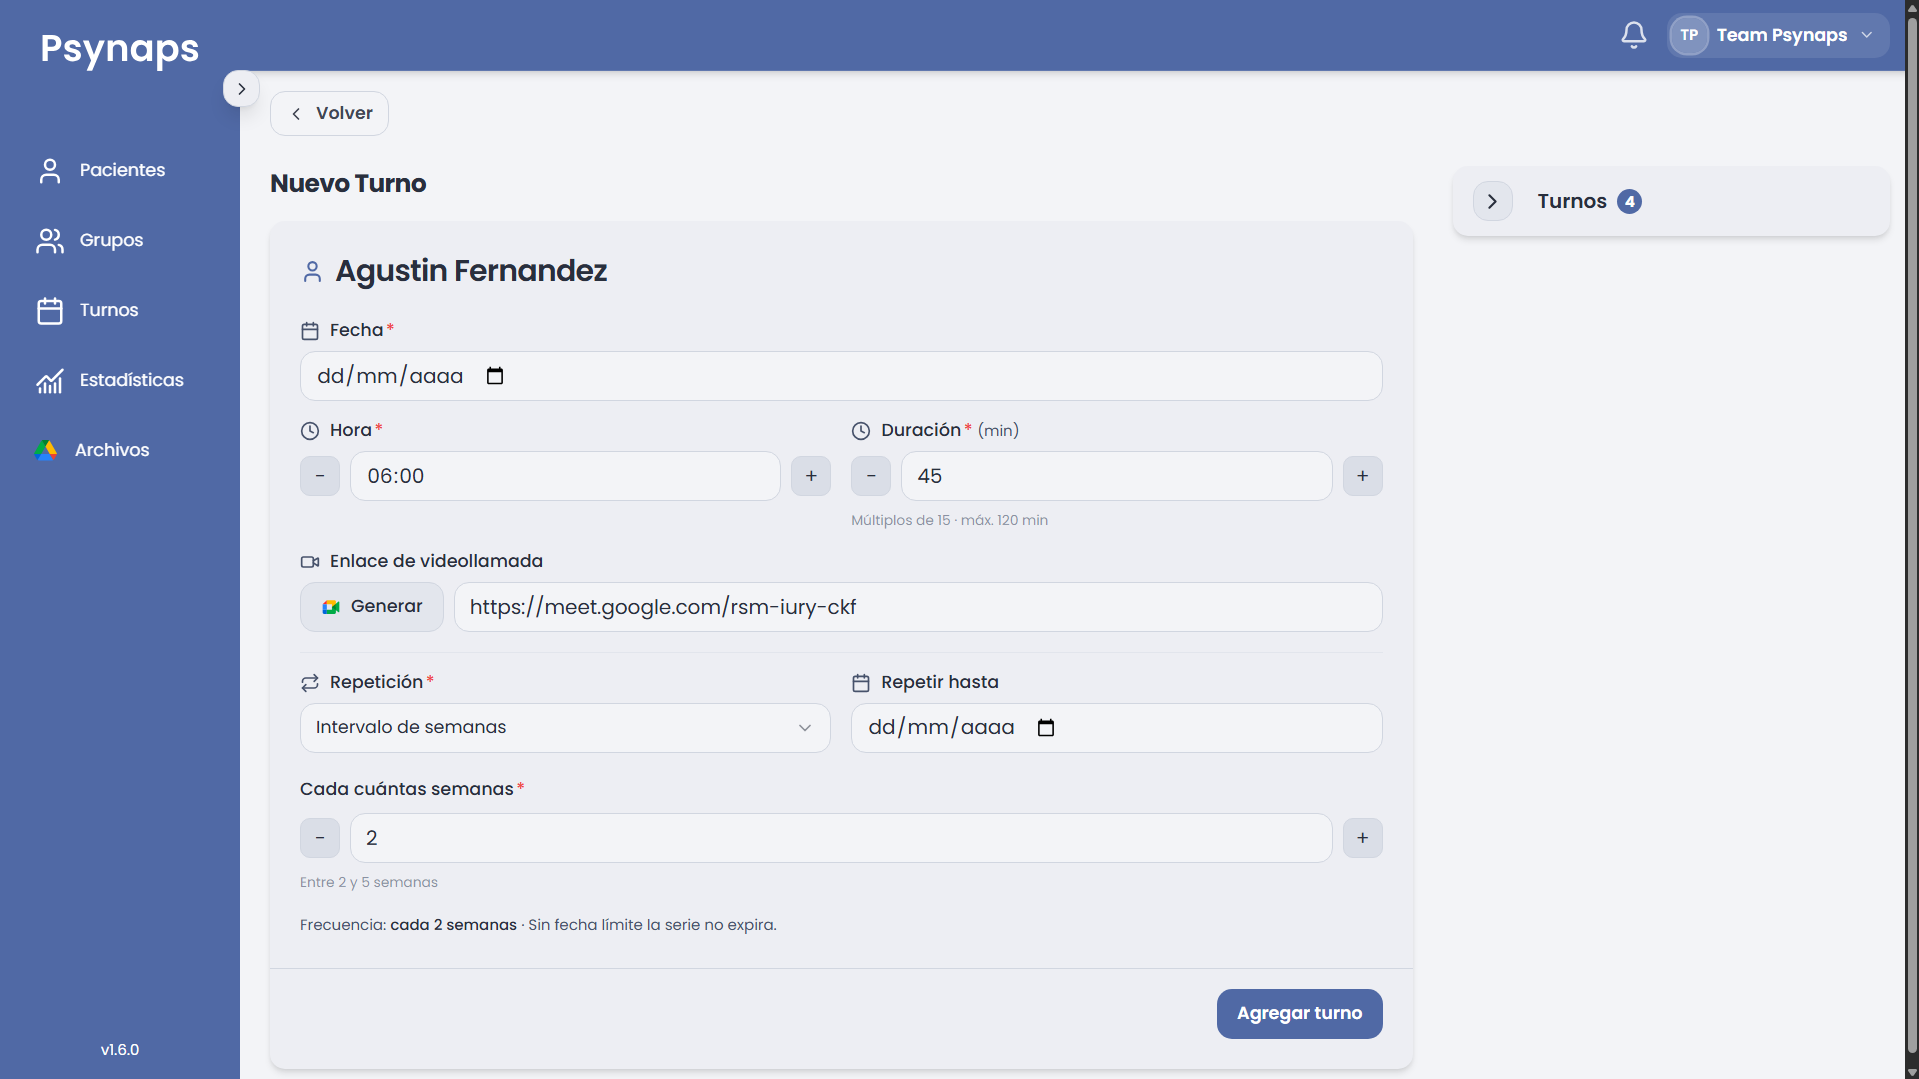Image resolution: width=1919 pixels, height=1079 pixels.
Task: Decrease Duración with minus button
Action: tap(871, 476)
